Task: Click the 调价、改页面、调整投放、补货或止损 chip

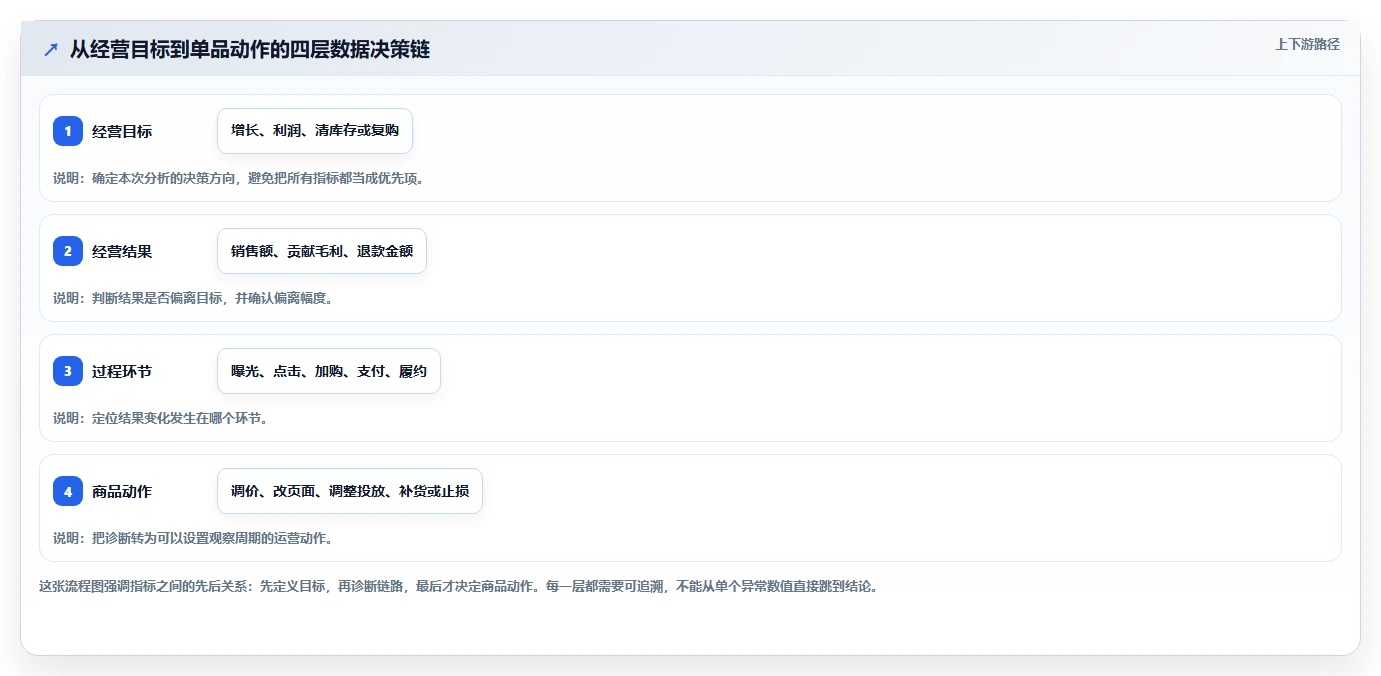Action: tap(350, 491)
